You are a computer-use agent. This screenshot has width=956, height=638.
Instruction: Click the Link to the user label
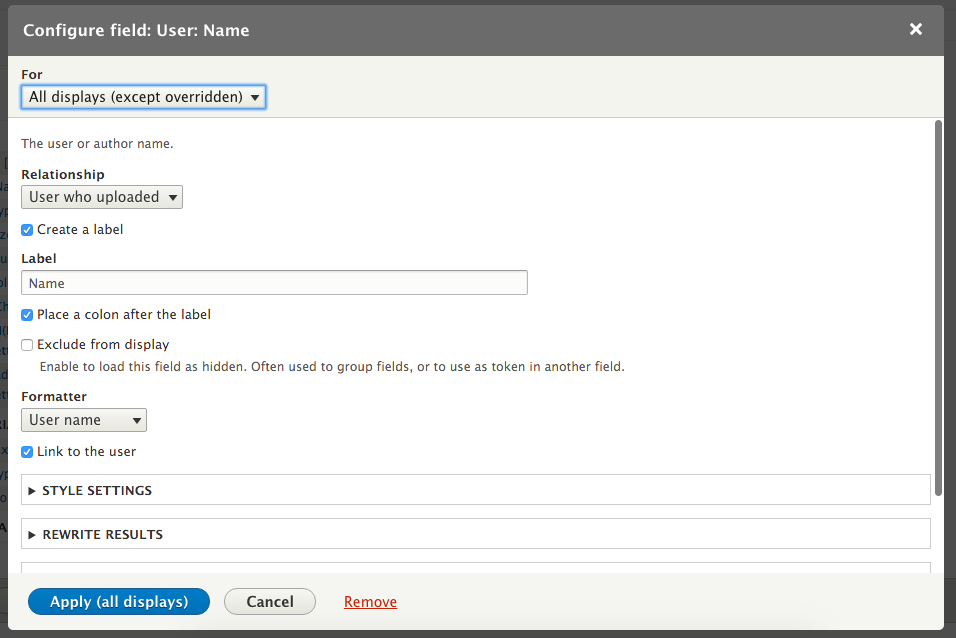pos(87,452)
